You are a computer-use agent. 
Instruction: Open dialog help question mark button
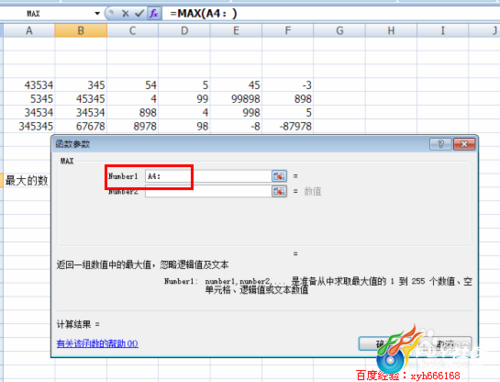[x=440, y=144]
